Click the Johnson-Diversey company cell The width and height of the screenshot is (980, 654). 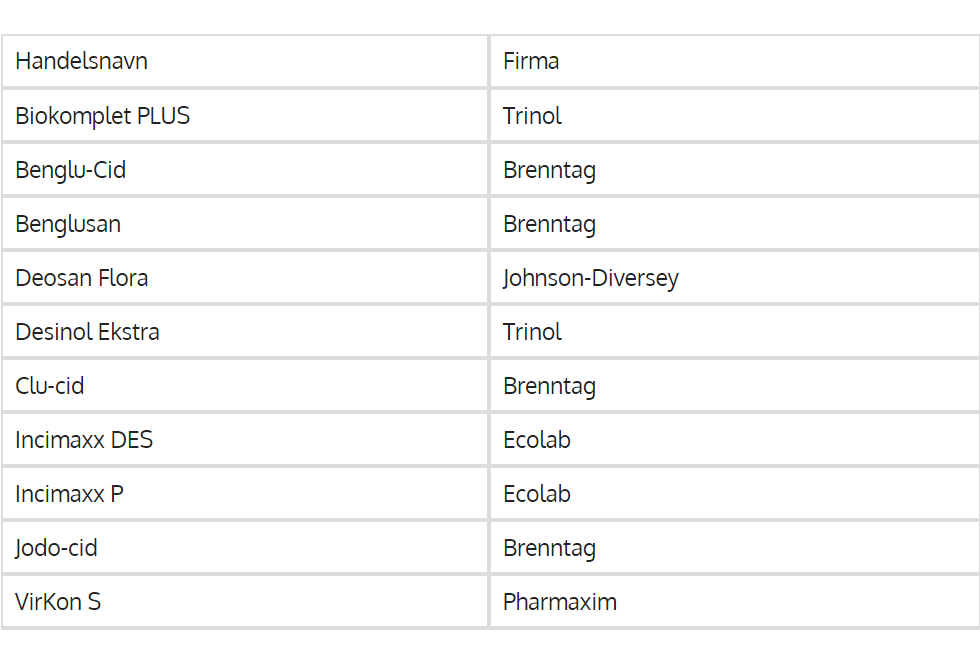[590, 277]
